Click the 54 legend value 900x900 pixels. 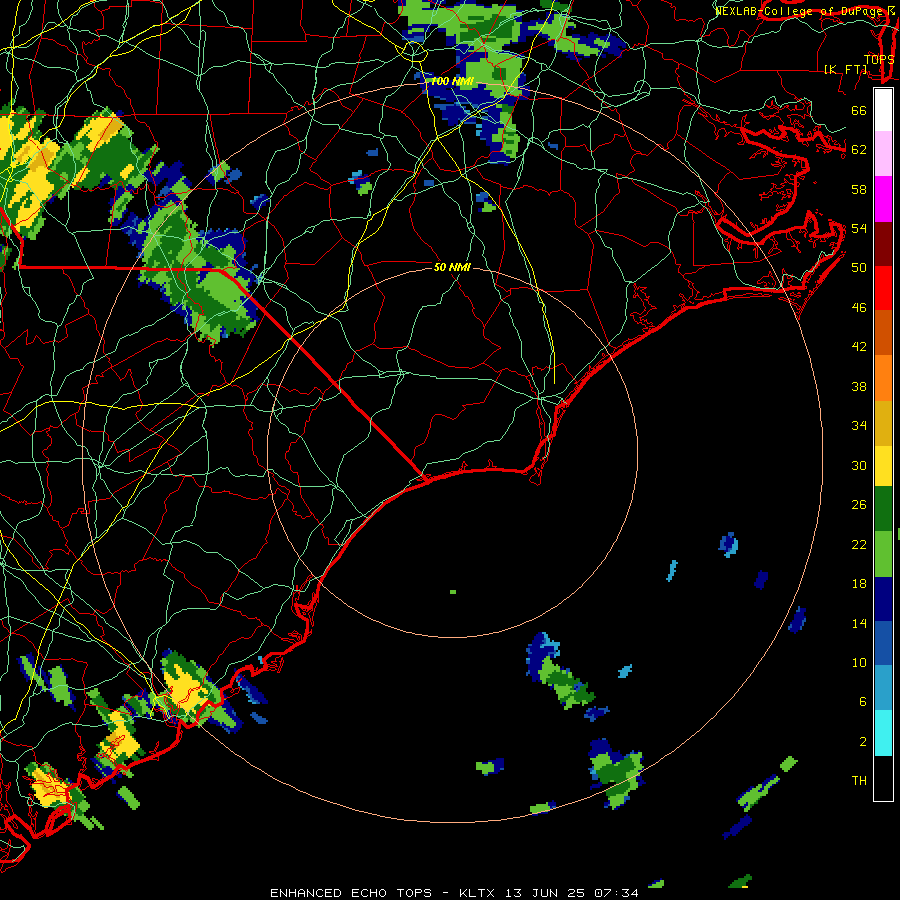(x=859, y=228)
